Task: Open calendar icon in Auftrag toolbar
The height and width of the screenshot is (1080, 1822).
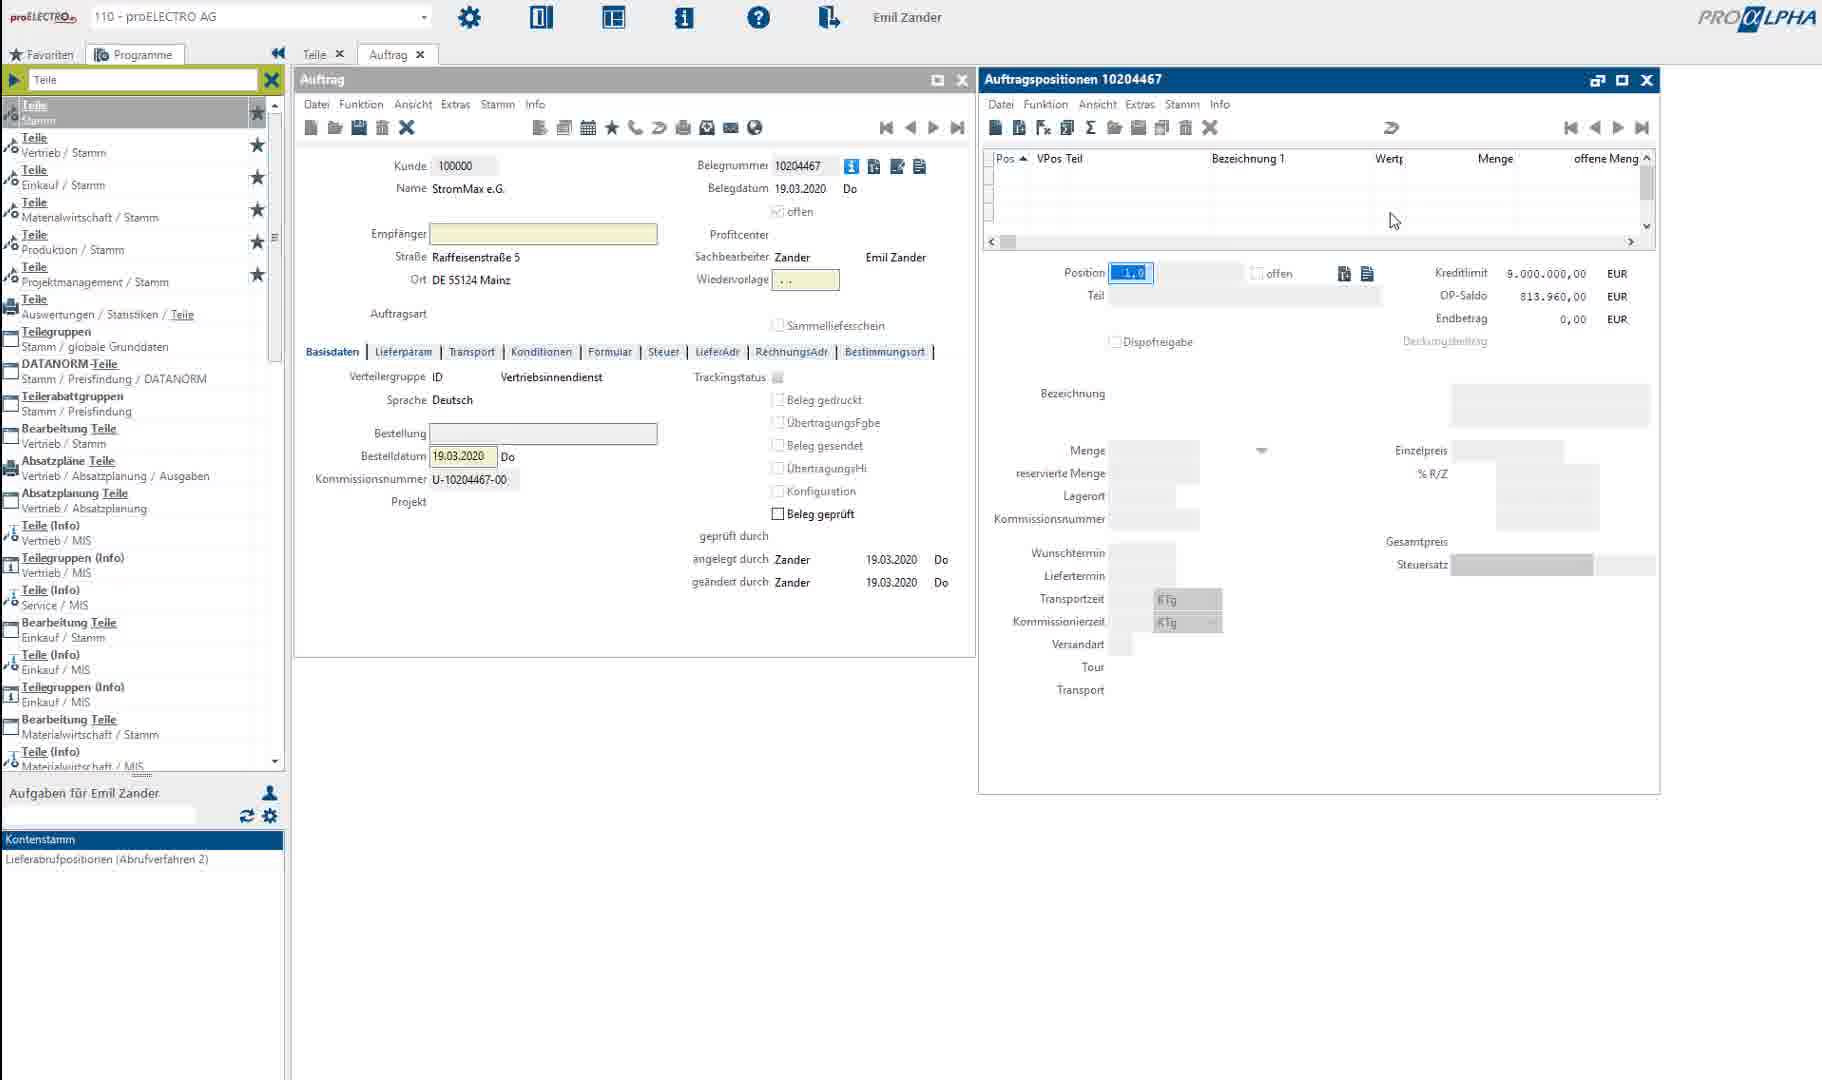Action: pyautogui.click(x=588, y=127)
